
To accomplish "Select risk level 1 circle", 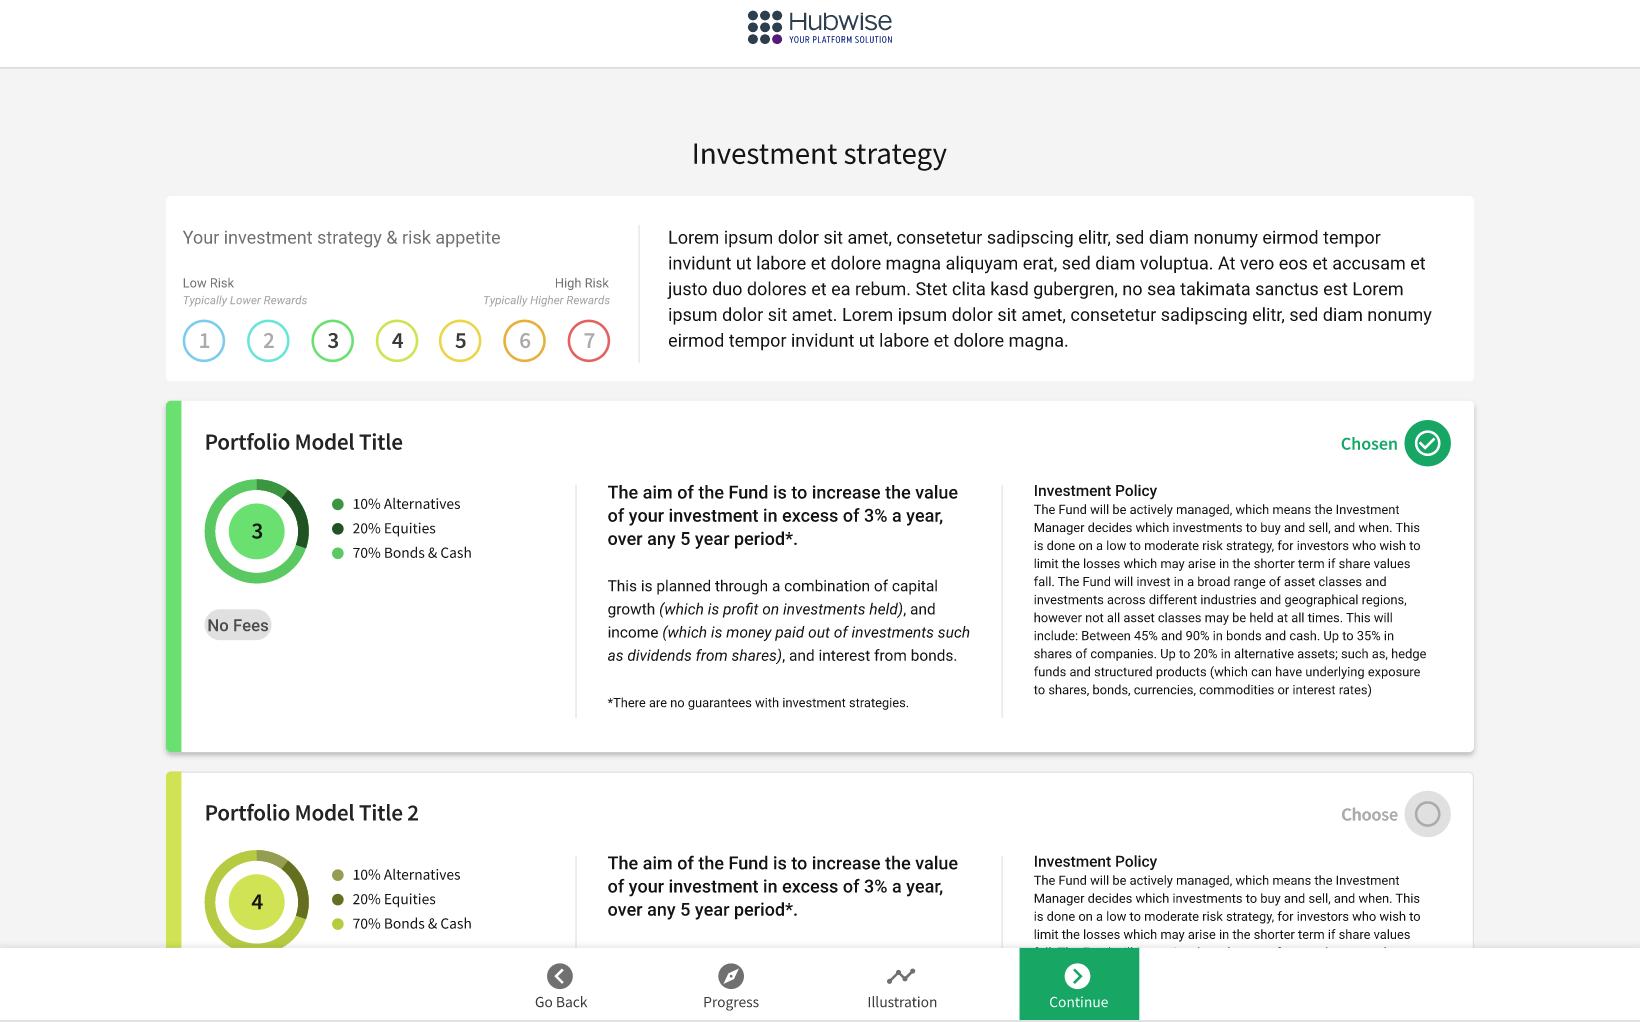I will (x=204, y=341).
